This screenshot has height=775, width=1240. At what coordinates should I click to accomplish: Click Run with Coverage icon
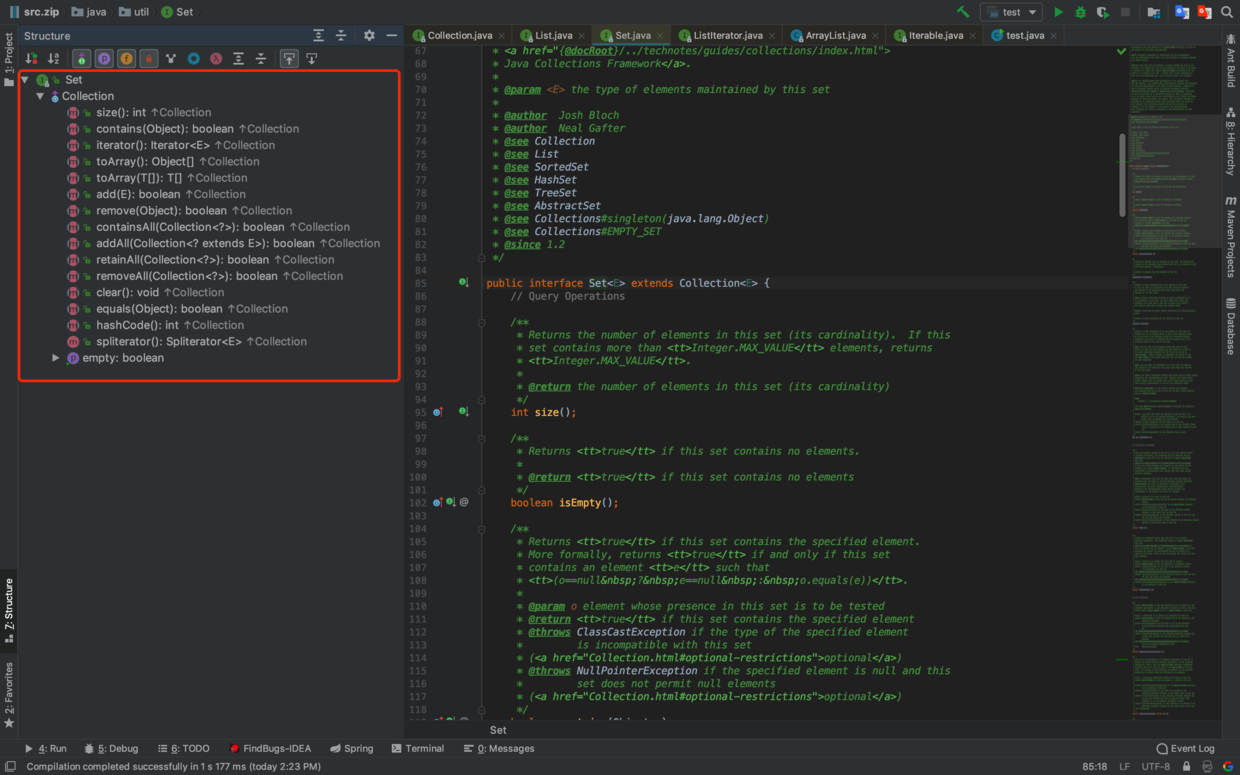pos(1102,12)
